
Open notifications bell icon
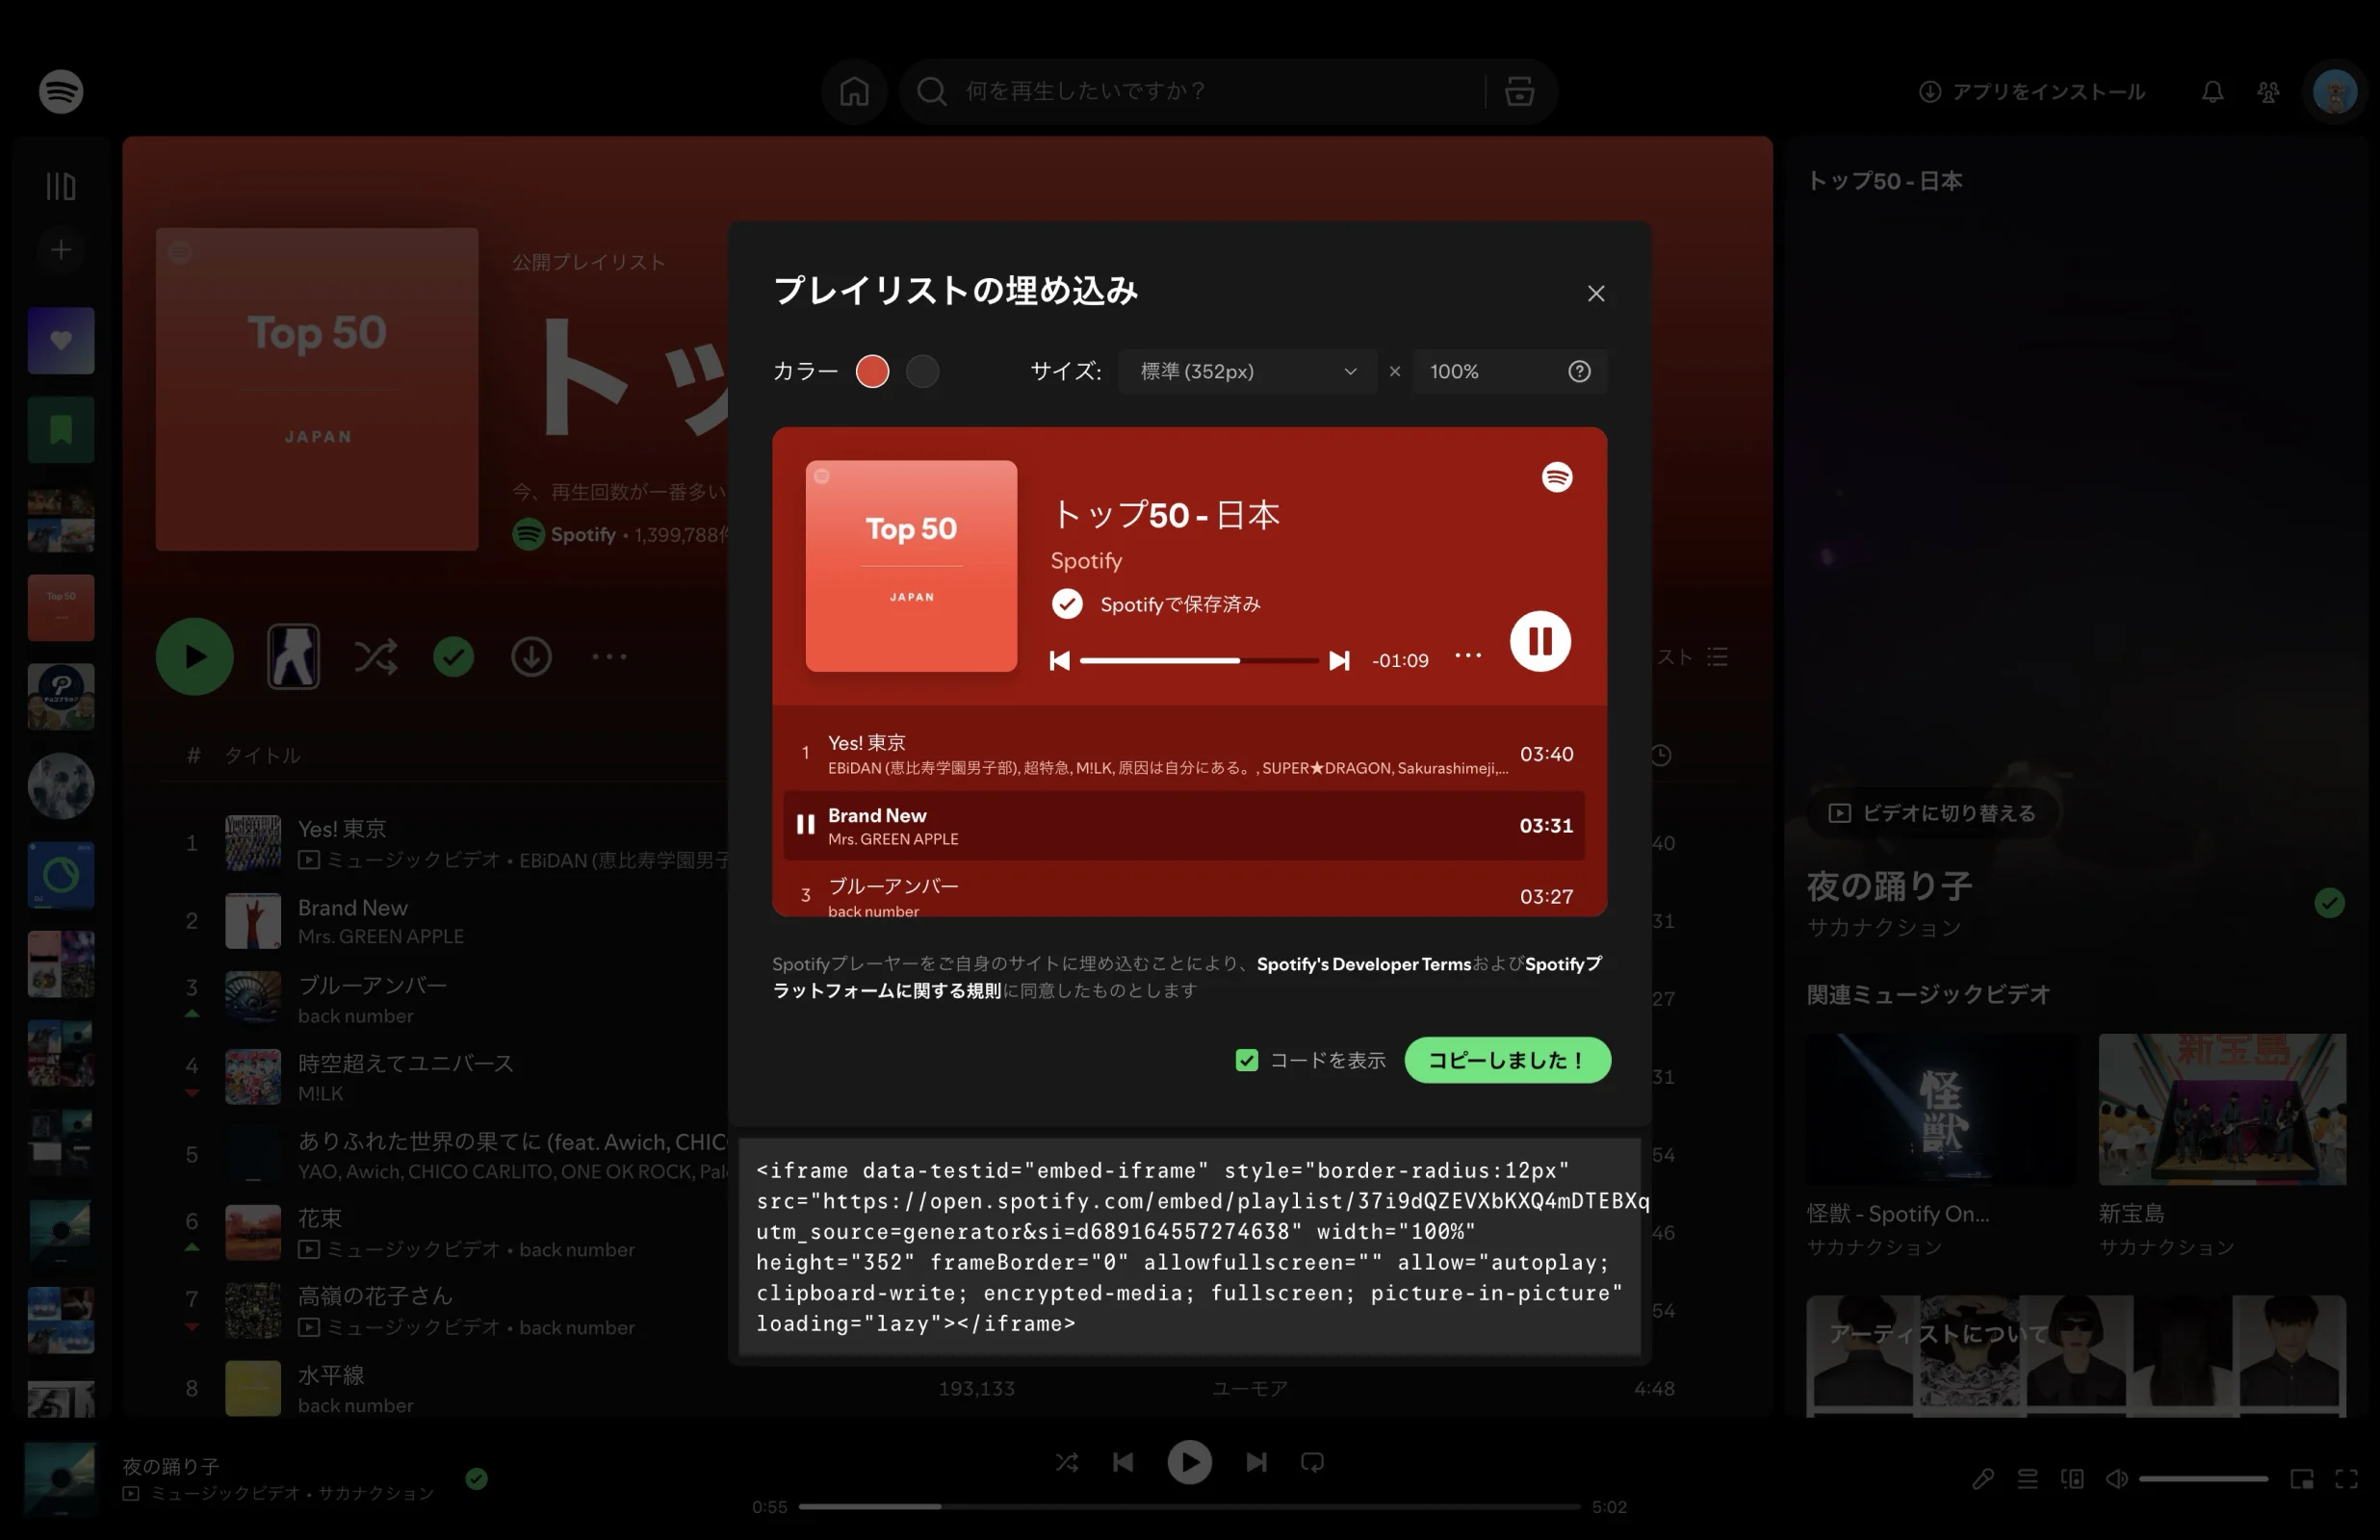pos(2212,92)
